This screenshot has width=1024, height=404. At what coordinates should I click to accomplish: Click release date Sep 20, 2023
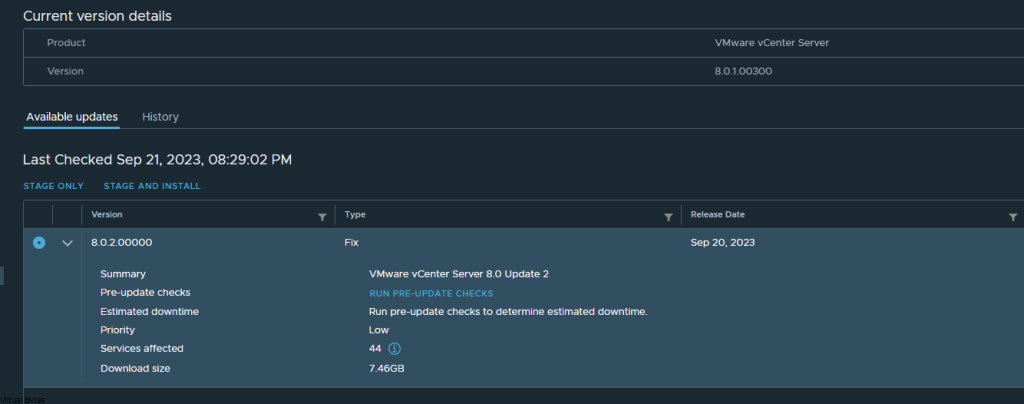tap(722, 242)
